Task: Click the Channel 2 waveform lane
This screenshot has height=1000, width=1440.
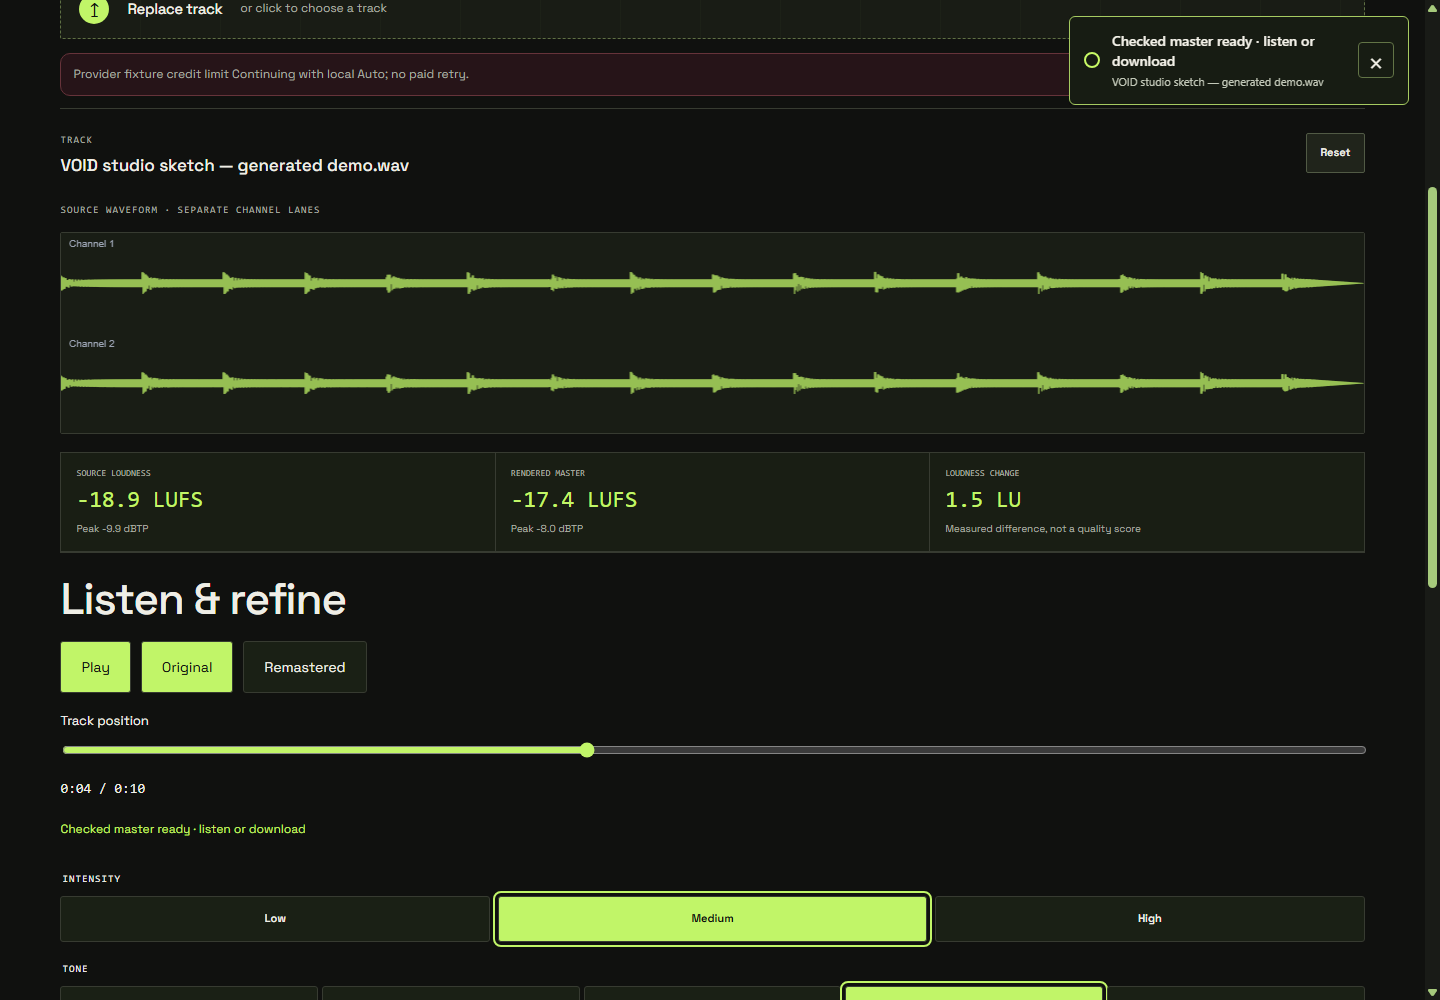Action: pyautogui.click(x=712, y=383)
